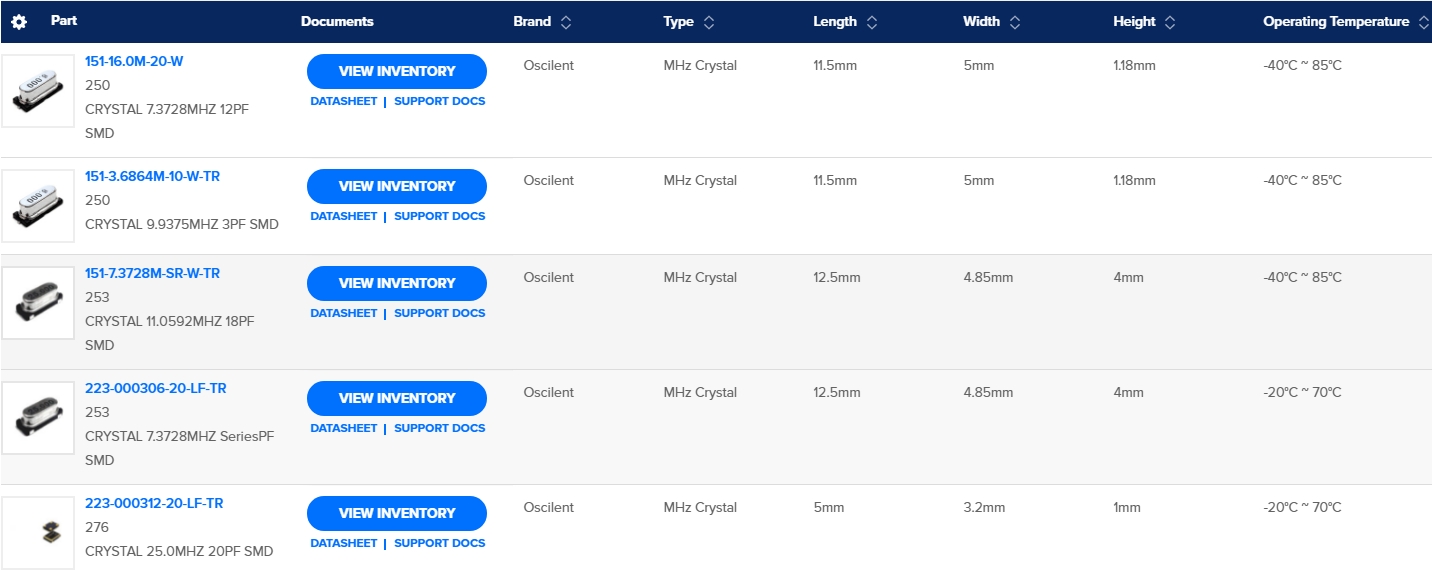This screenshot has height=570, width=1432.
Task: Click thumbnail image of part 151-16.0M-20-W
Action: point(38,91)
